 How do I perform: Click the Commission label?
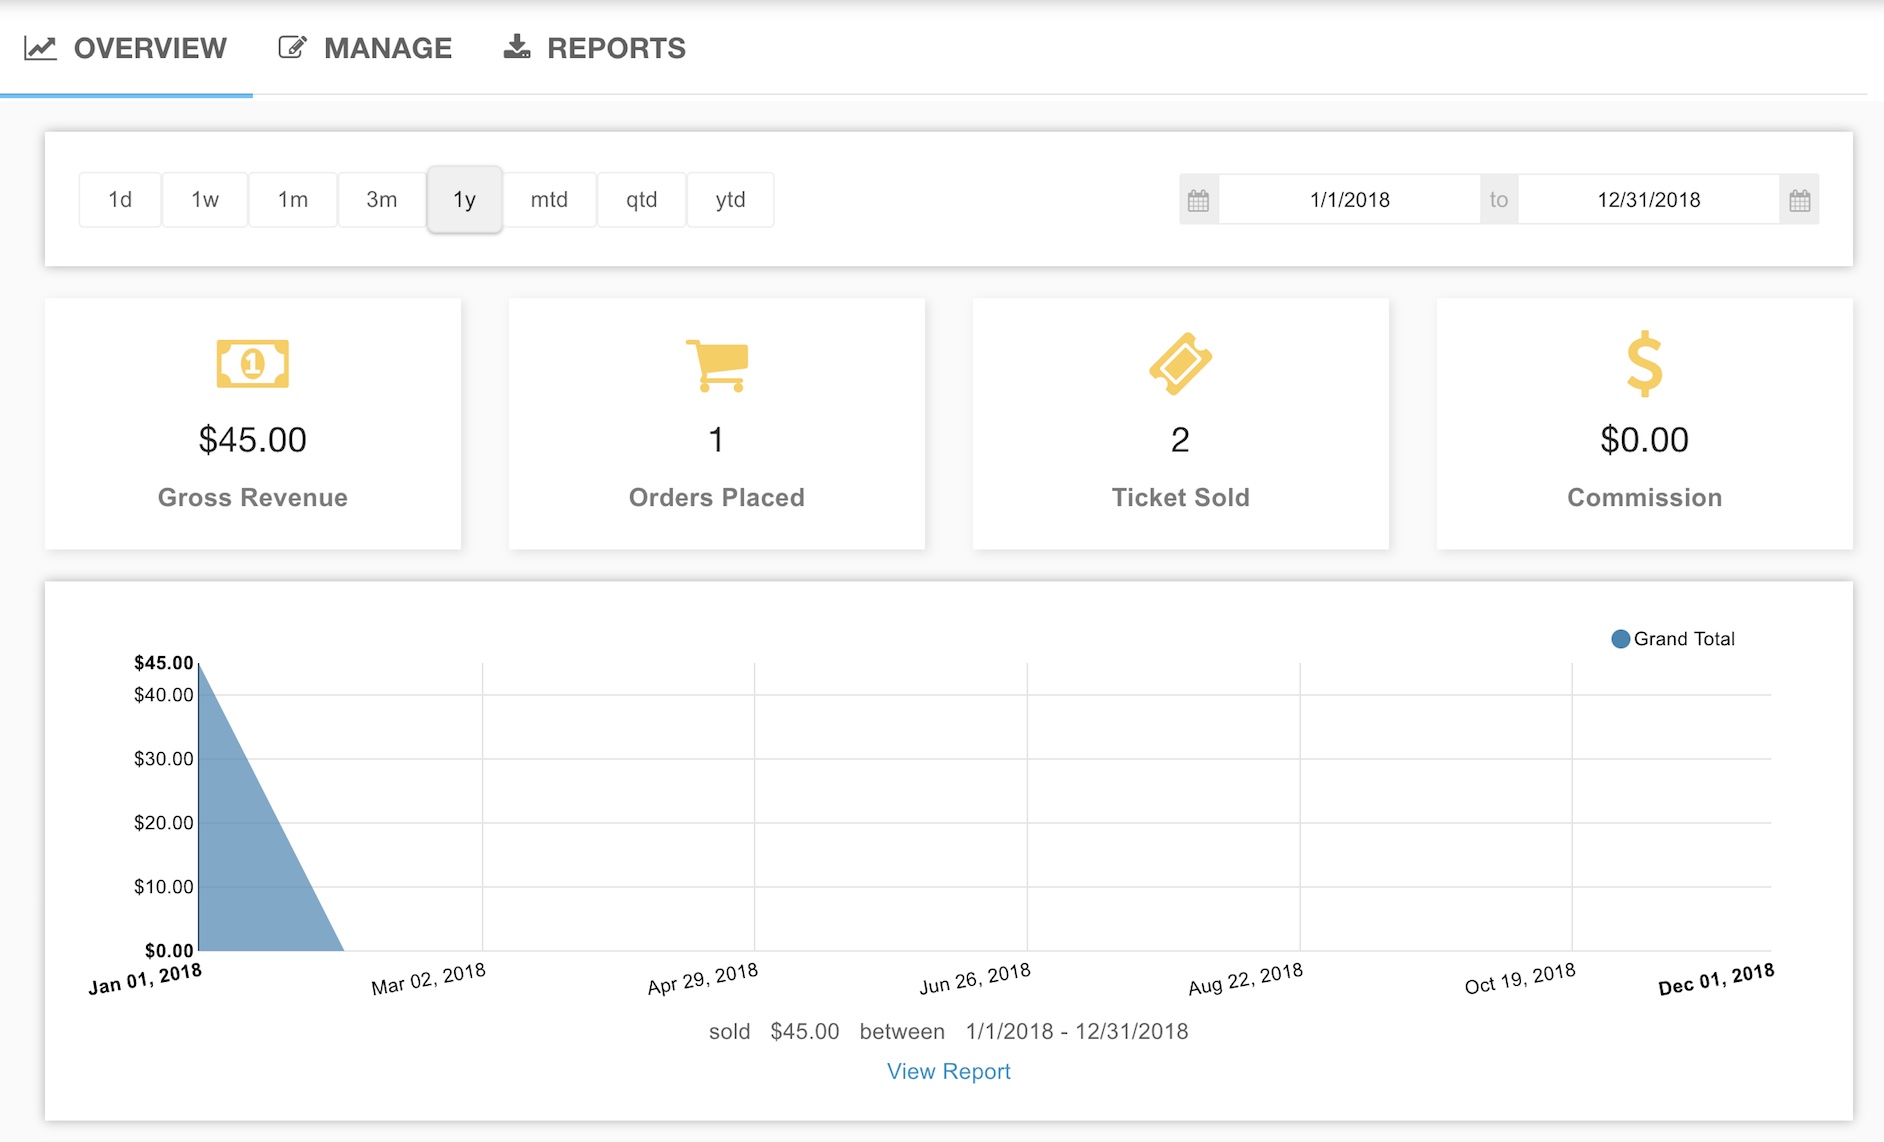click(x=1645, y=498)
